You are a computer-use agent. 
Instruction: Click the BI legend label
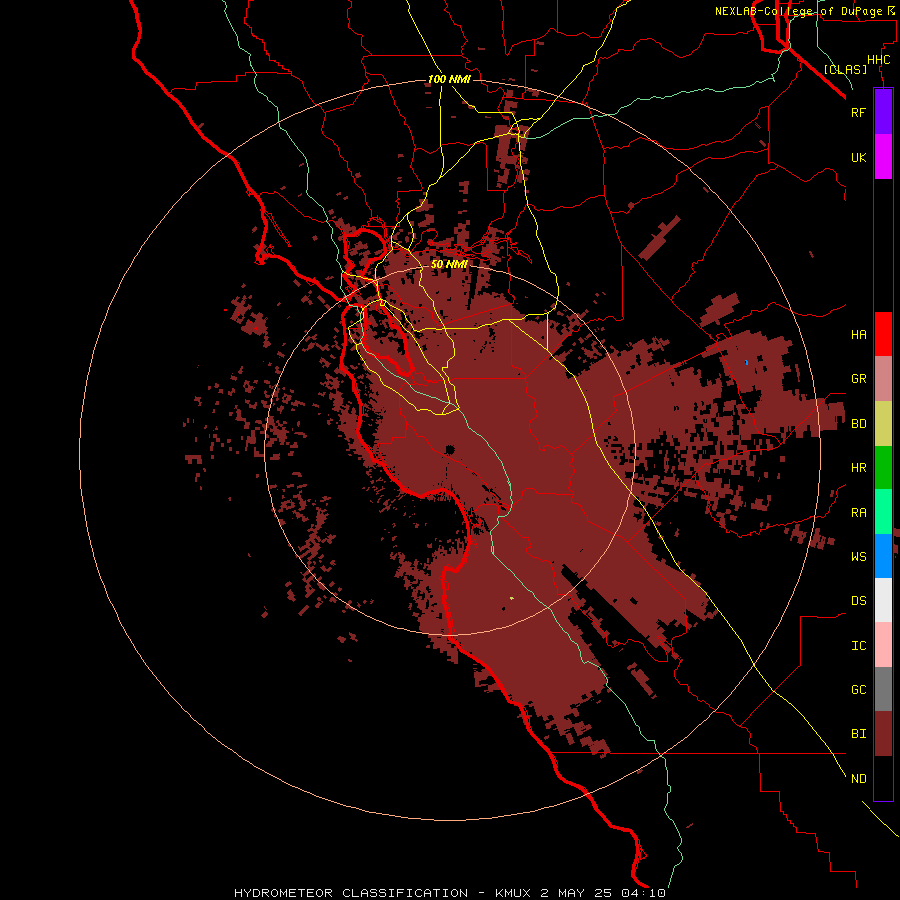(x=859, y=734)
